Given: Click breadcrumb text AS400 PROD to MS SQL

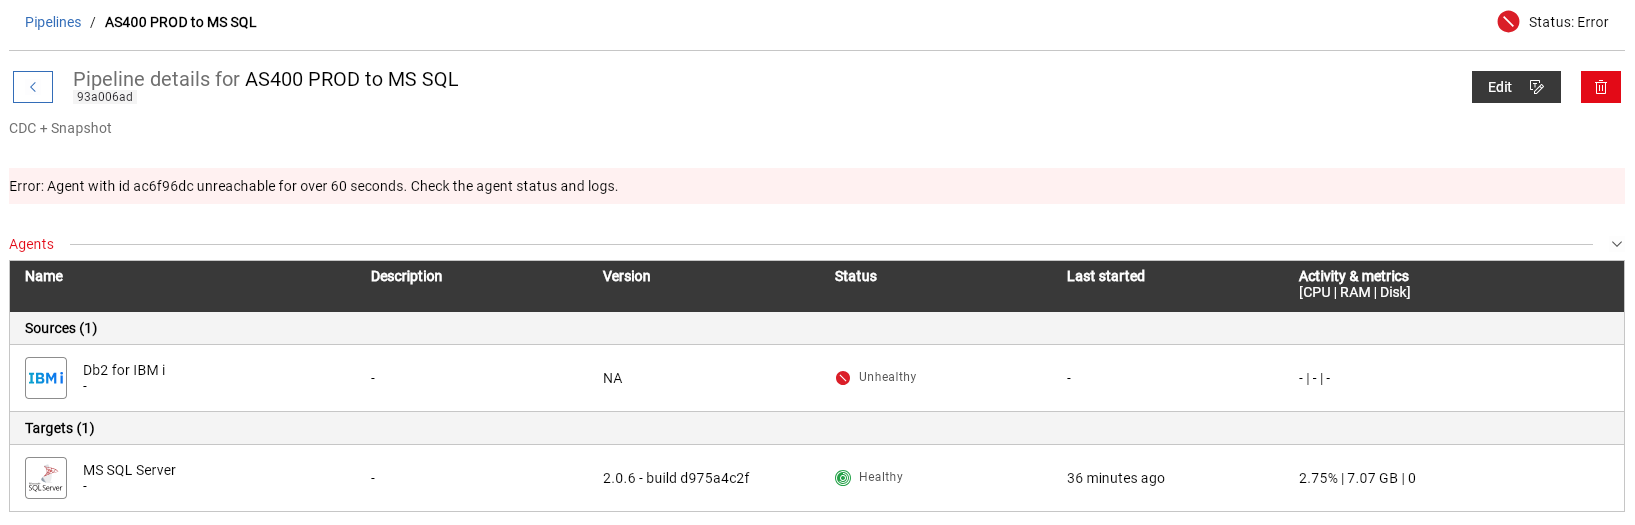Looking at the screenshot, I should [x=181, y=22].
